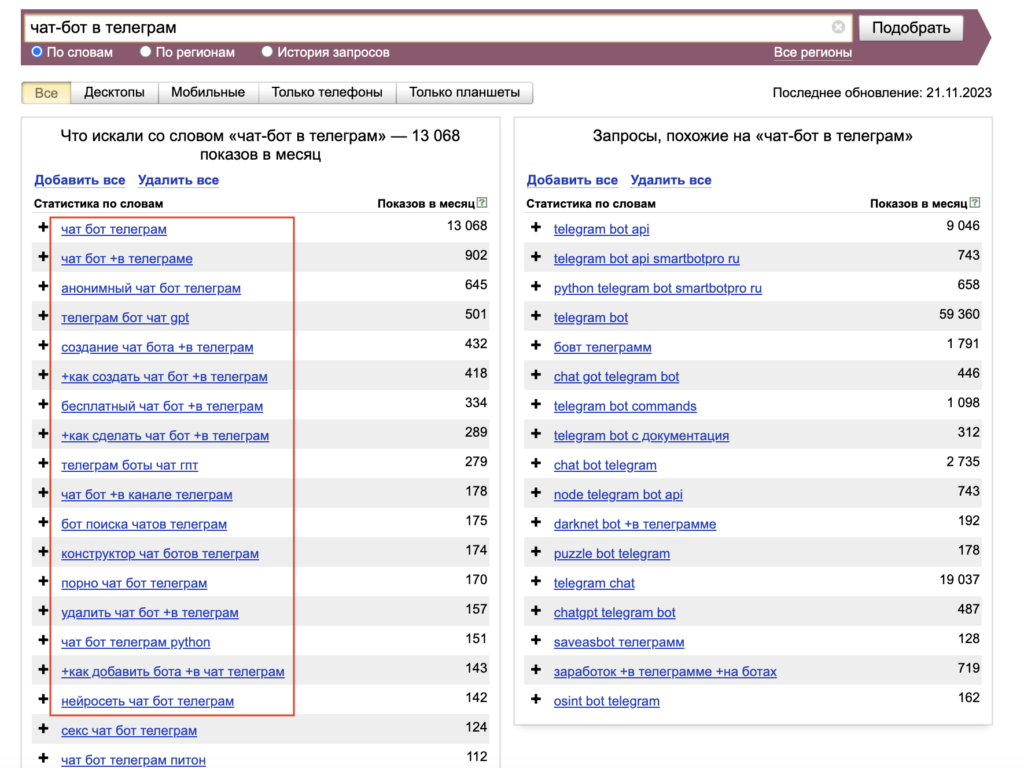Open the 'Только телефоны' tab
The width and height of the screenshot is (1024, 768).
pyautogui.click(x=327, y=93)
